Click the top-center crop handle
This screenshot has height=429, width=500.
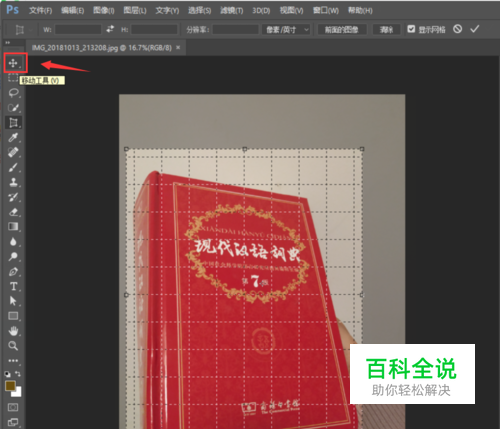tap(244, 149)
